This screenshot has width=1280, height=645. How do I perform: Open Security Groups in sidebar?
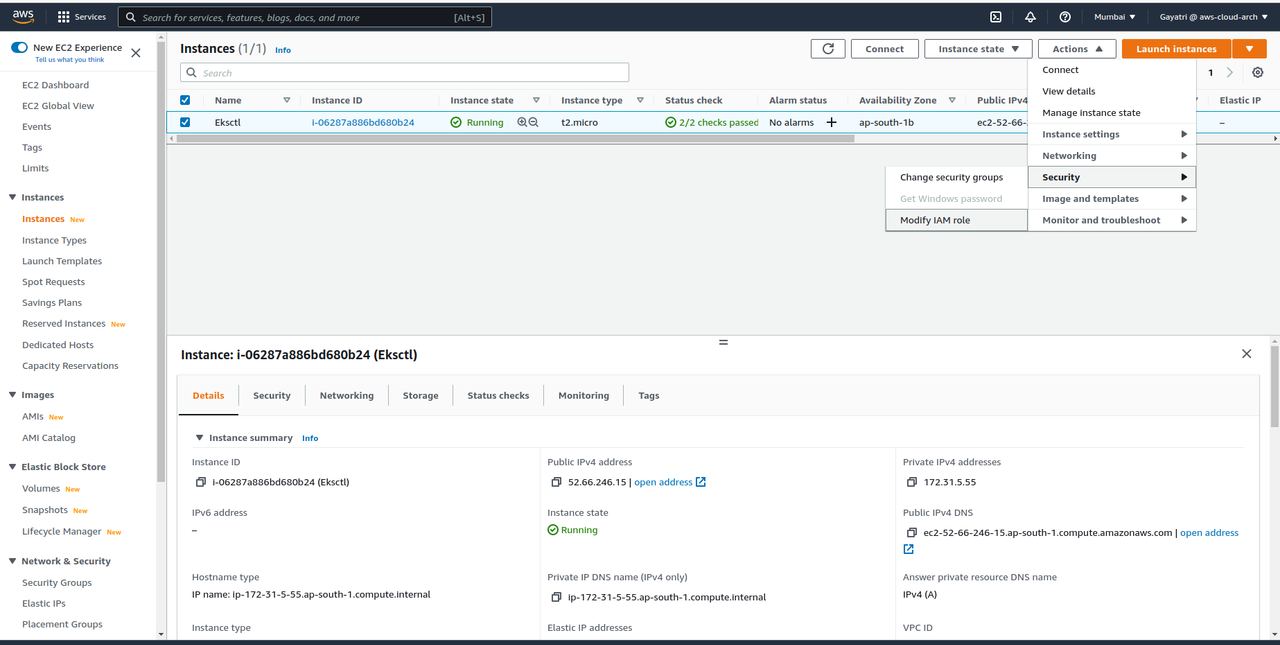pos(57,583)
